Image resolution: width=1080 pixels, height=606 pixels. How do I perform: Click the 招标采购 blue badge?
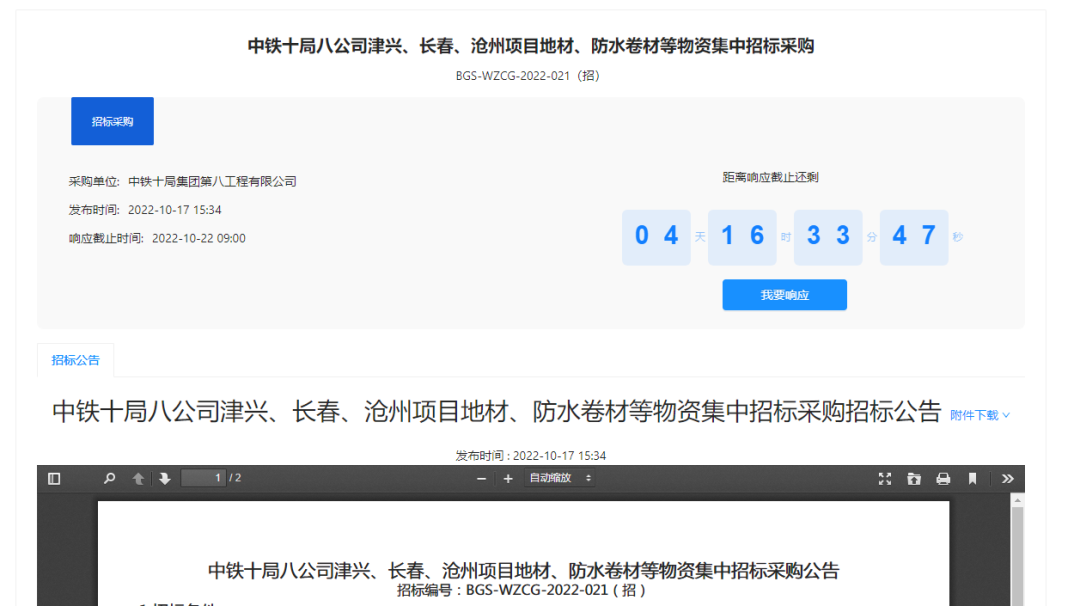112,121
